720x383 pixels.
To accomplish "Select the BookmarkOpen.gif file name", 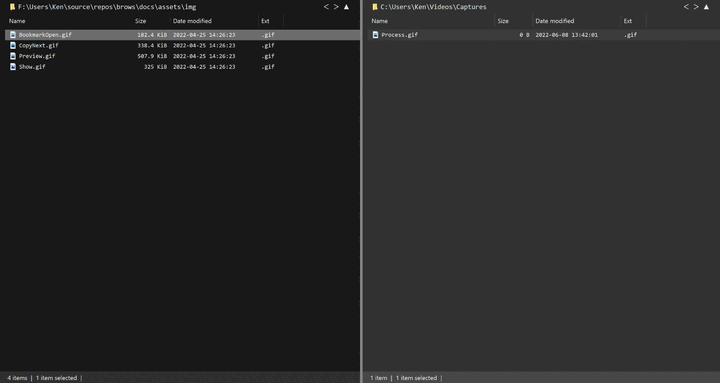I will [45, 35].
